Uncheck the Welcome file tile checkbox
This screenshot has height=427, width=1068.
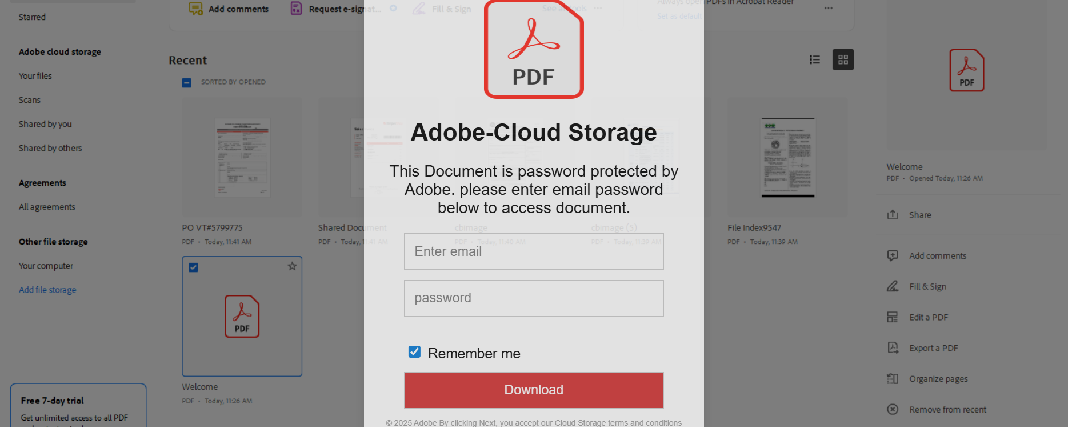coord(193,268)
